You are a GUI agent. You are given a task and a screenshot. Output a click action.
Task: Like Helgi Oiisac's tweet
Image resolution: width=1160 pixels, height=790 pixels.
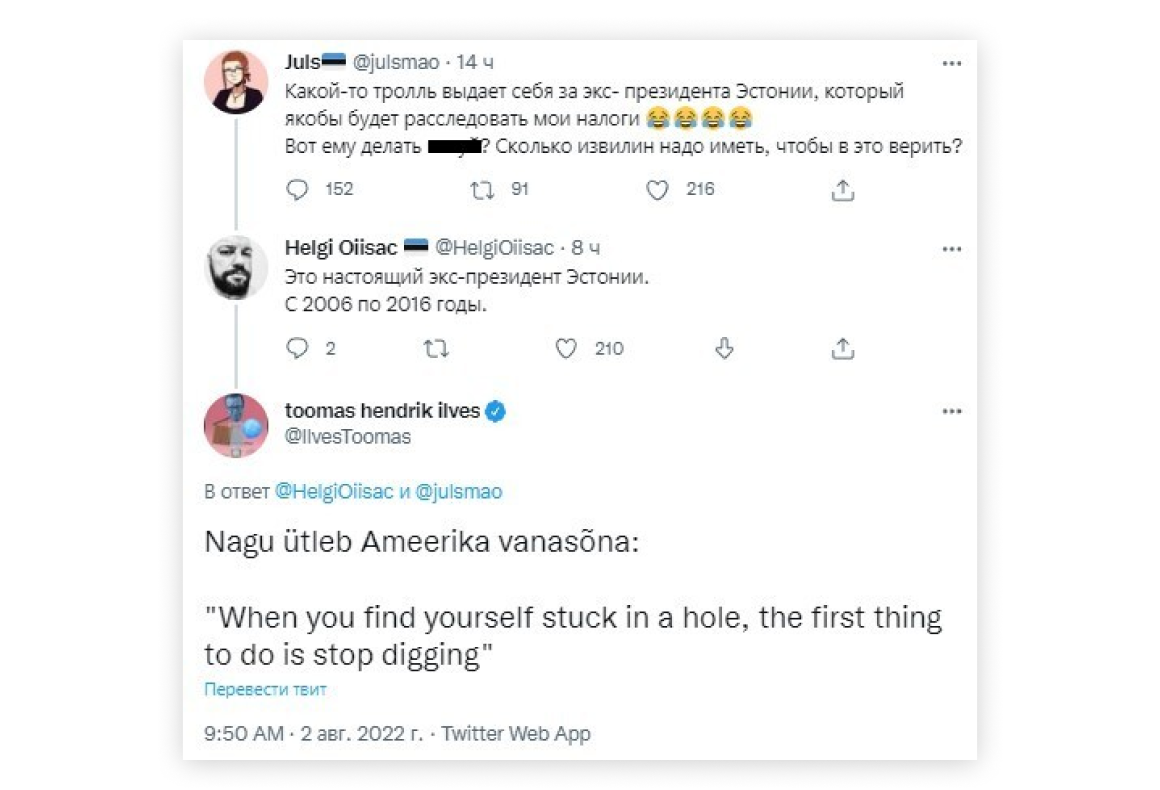coord(567,348)
